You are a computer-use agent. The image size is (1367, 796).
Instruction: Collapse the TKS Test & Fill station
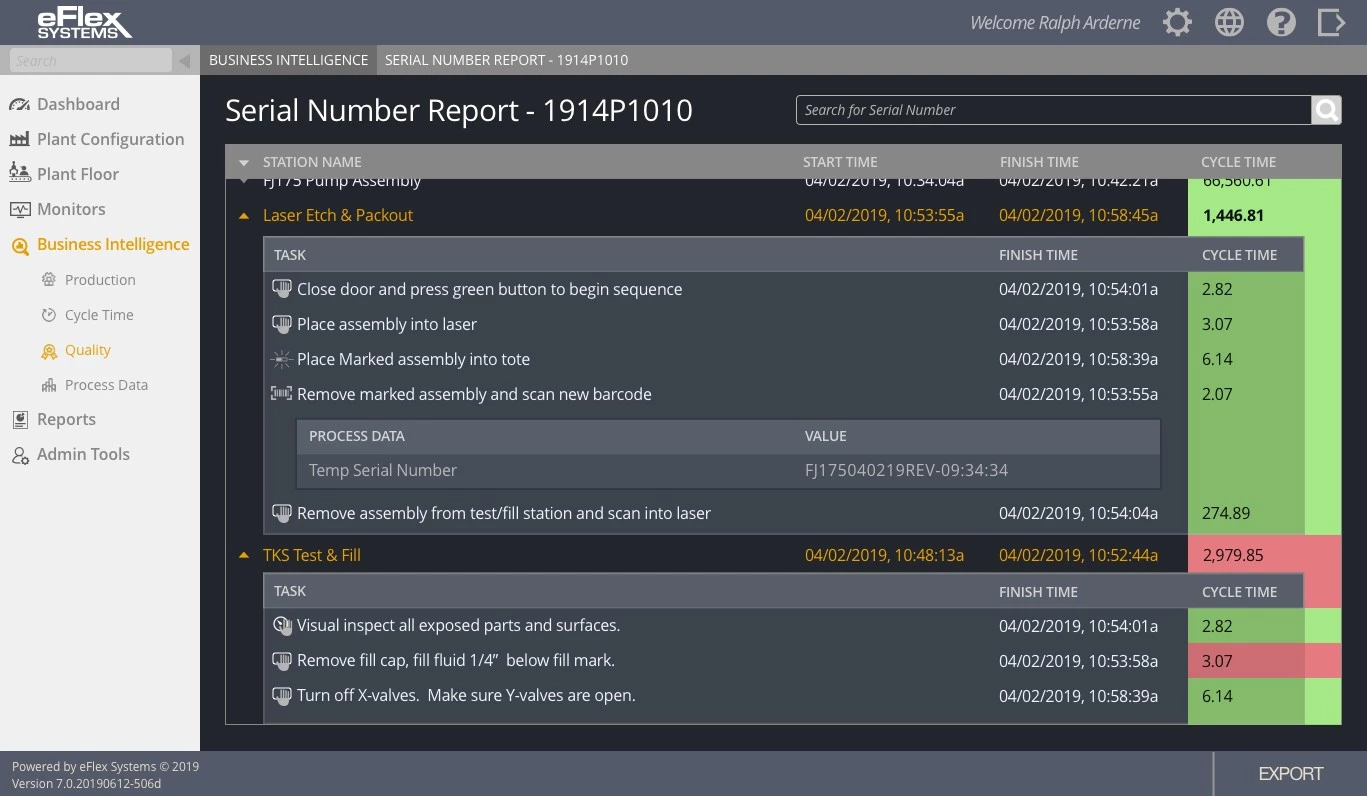(x=244, y=556)
